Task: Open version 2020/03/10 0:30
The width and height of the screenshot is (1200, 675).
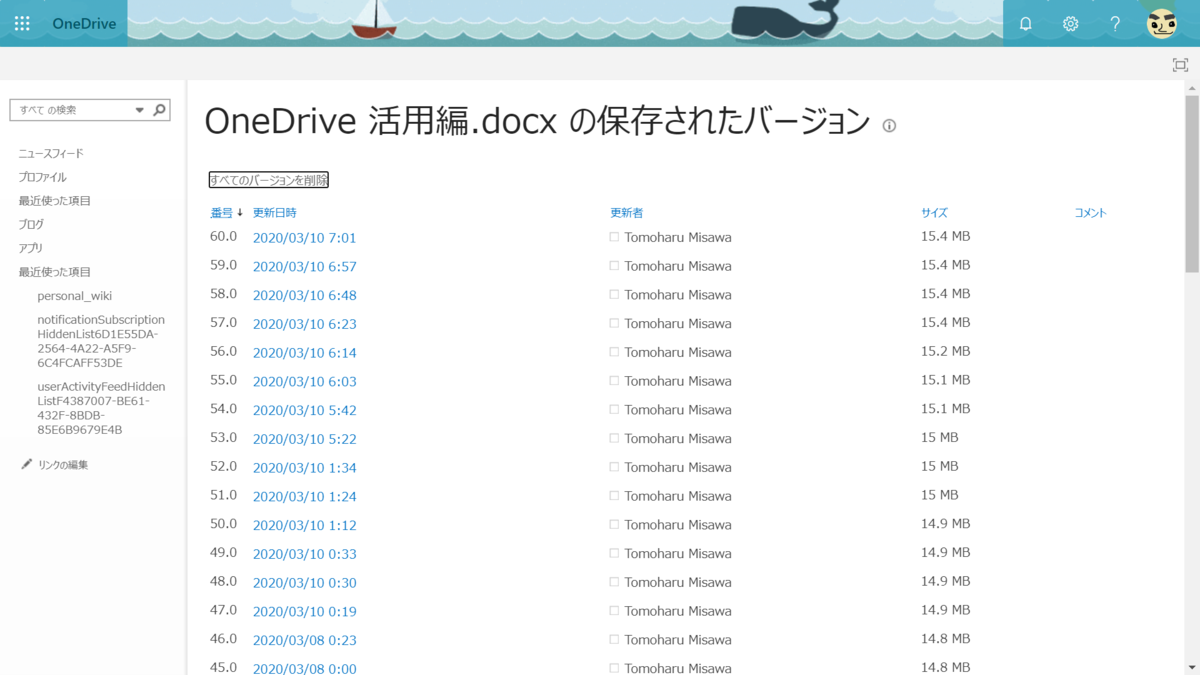Action: [304, 583]
